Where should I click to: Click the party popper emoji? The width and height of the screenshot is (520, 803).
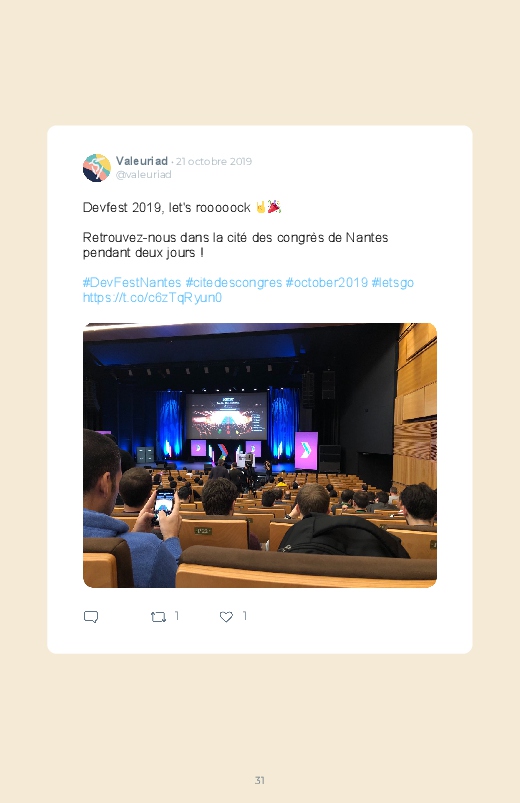point(274,207)
